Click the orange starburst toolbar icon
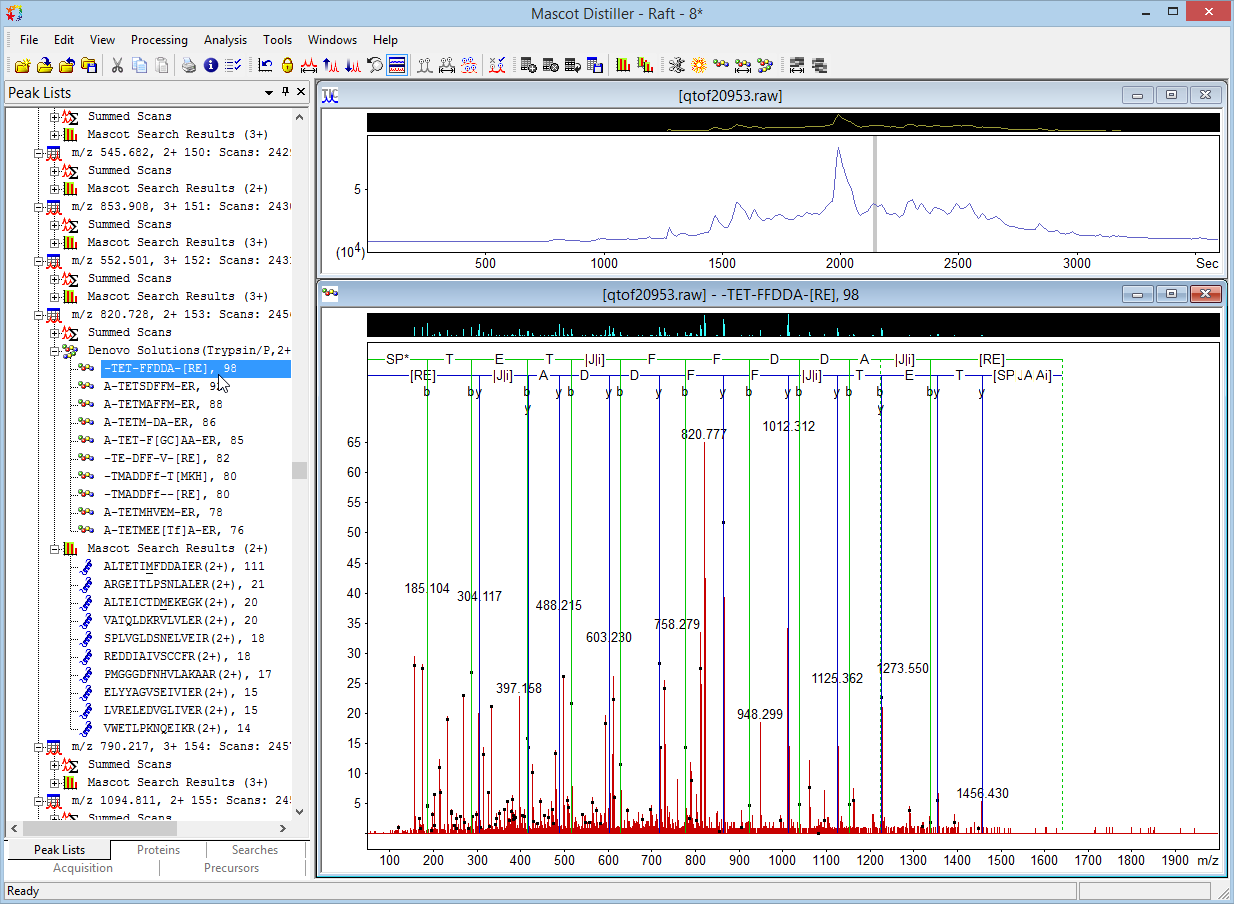 [699, 66]
